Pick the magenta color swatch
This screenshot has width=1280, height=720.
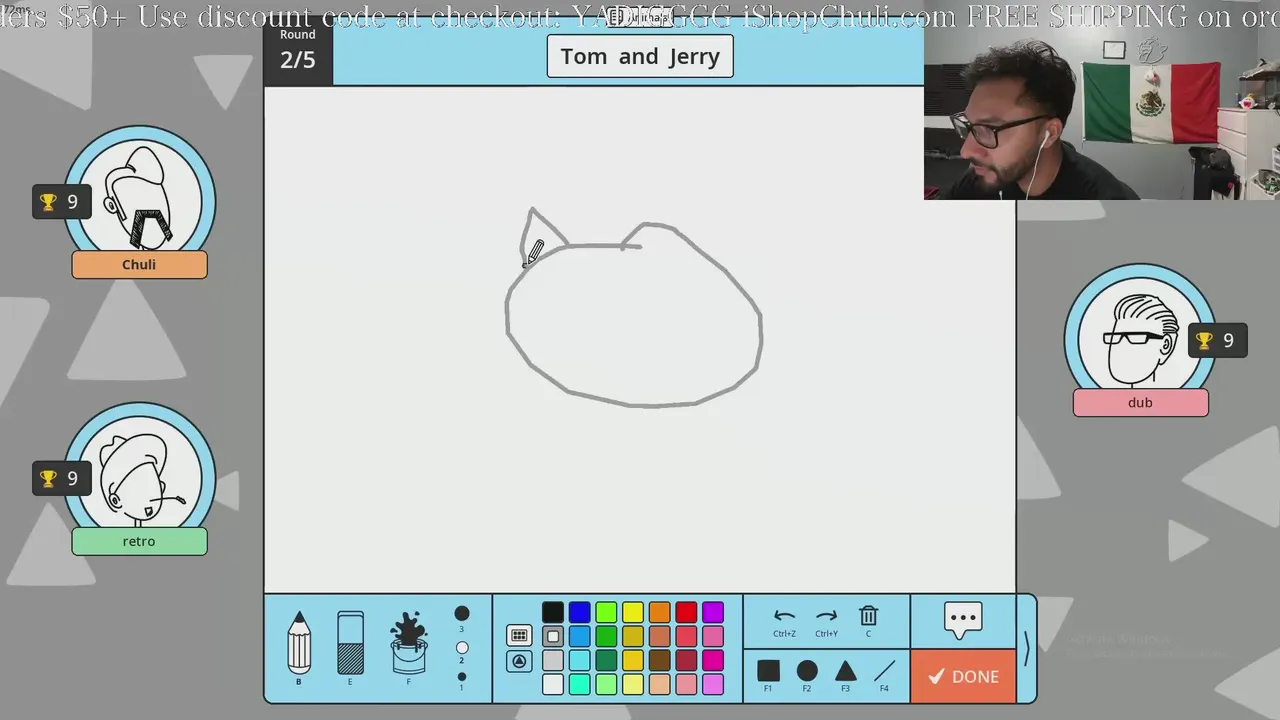(713, 660)
